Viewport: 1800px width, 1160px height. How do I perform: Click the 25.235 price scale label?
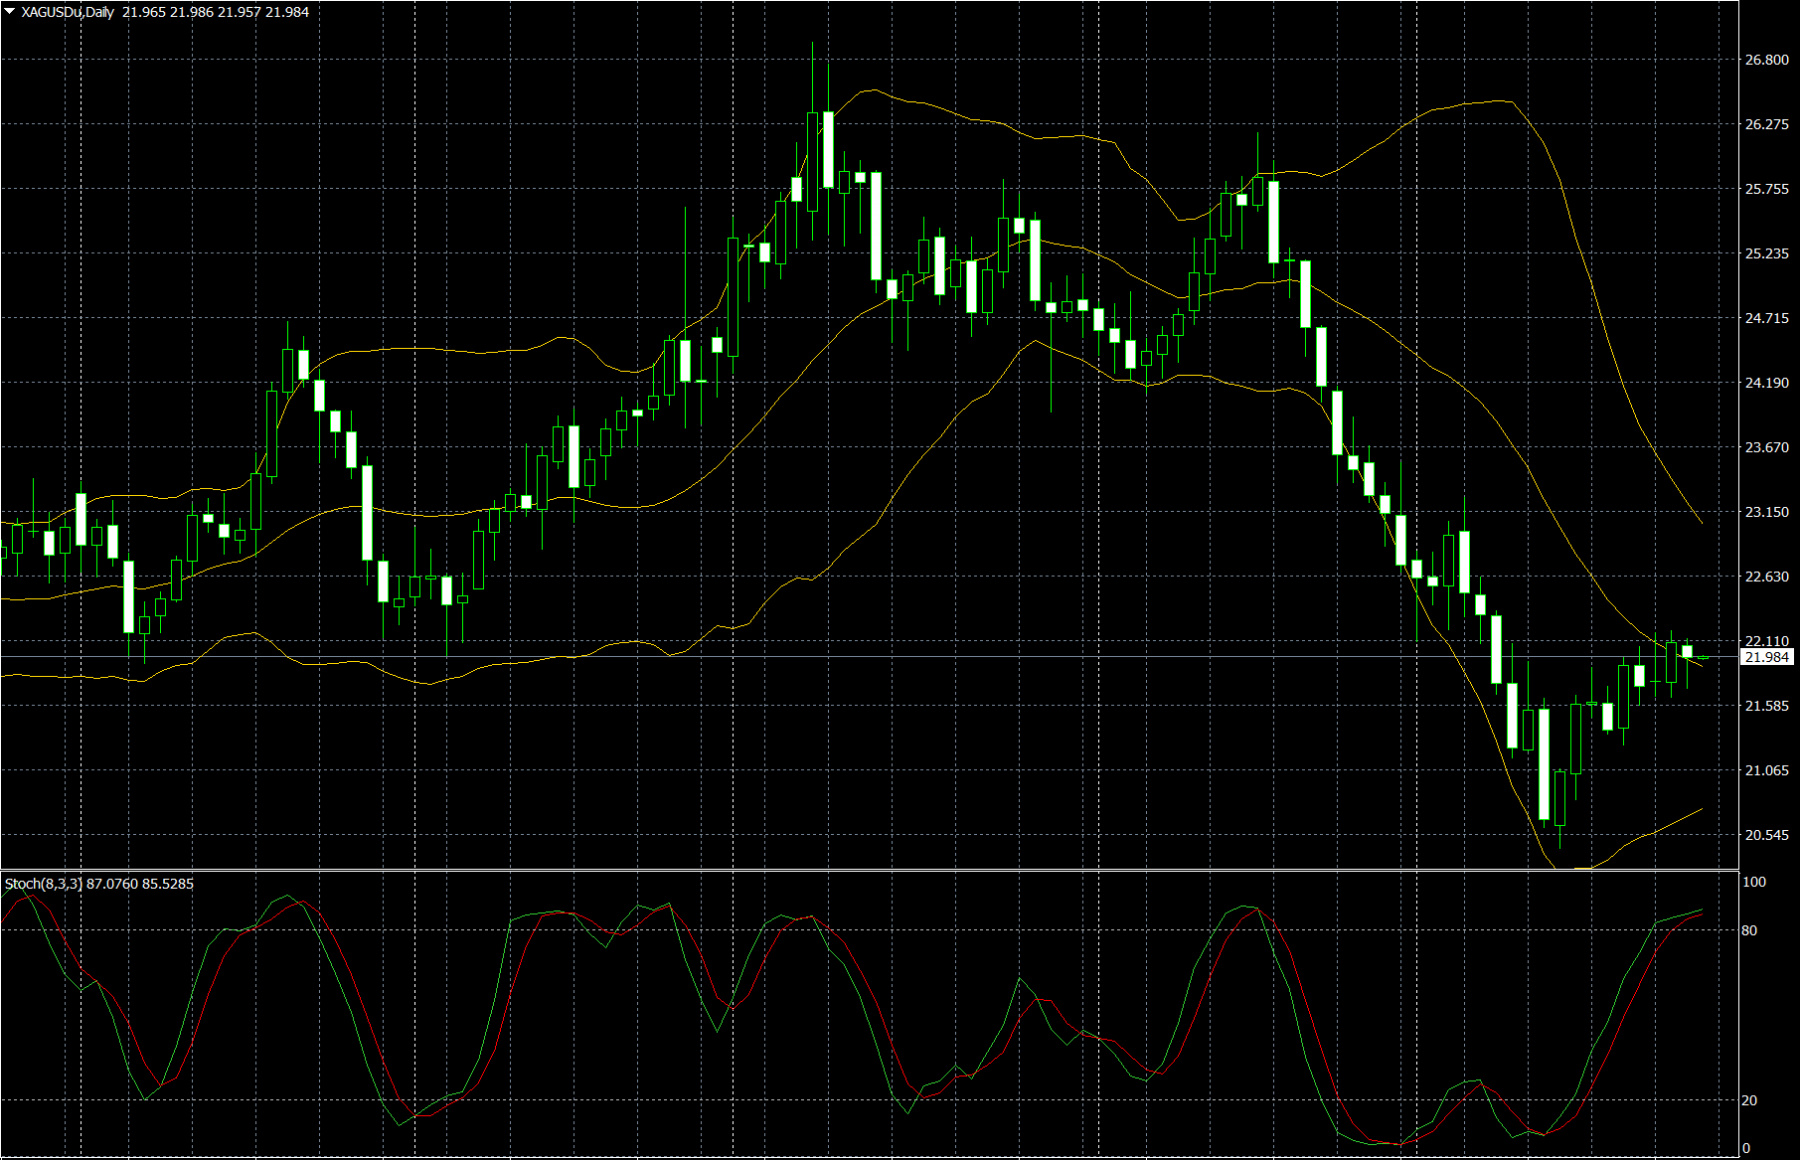(x=1767, y=254)
